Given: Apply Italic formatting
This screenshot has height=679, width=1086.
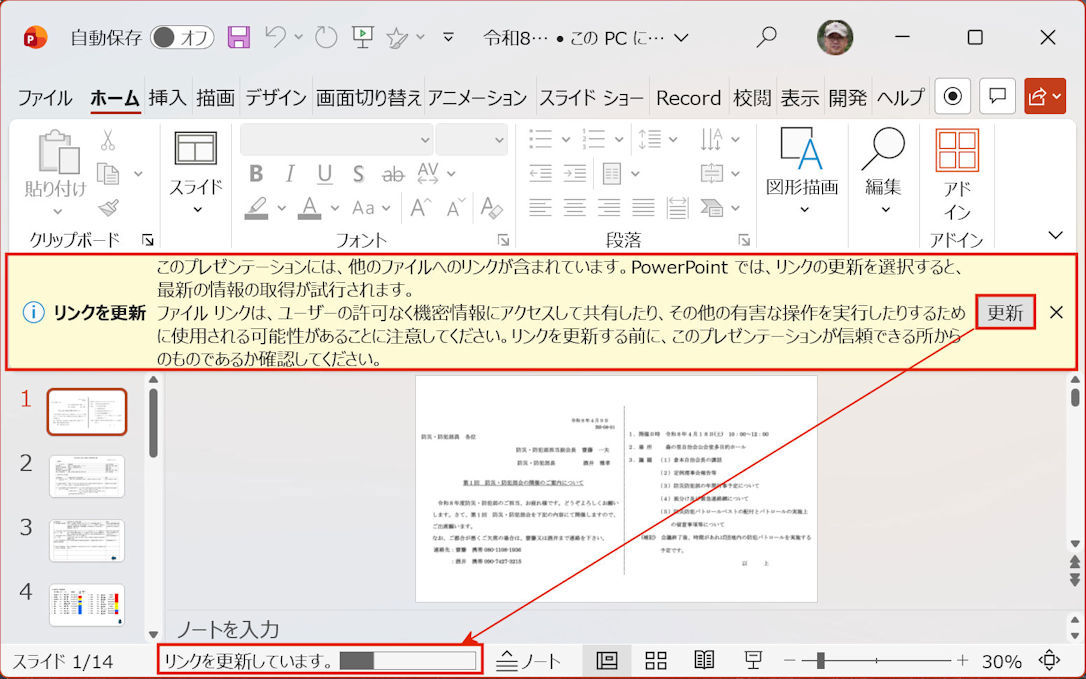Looking at the screenshot, I should (290, 173).
